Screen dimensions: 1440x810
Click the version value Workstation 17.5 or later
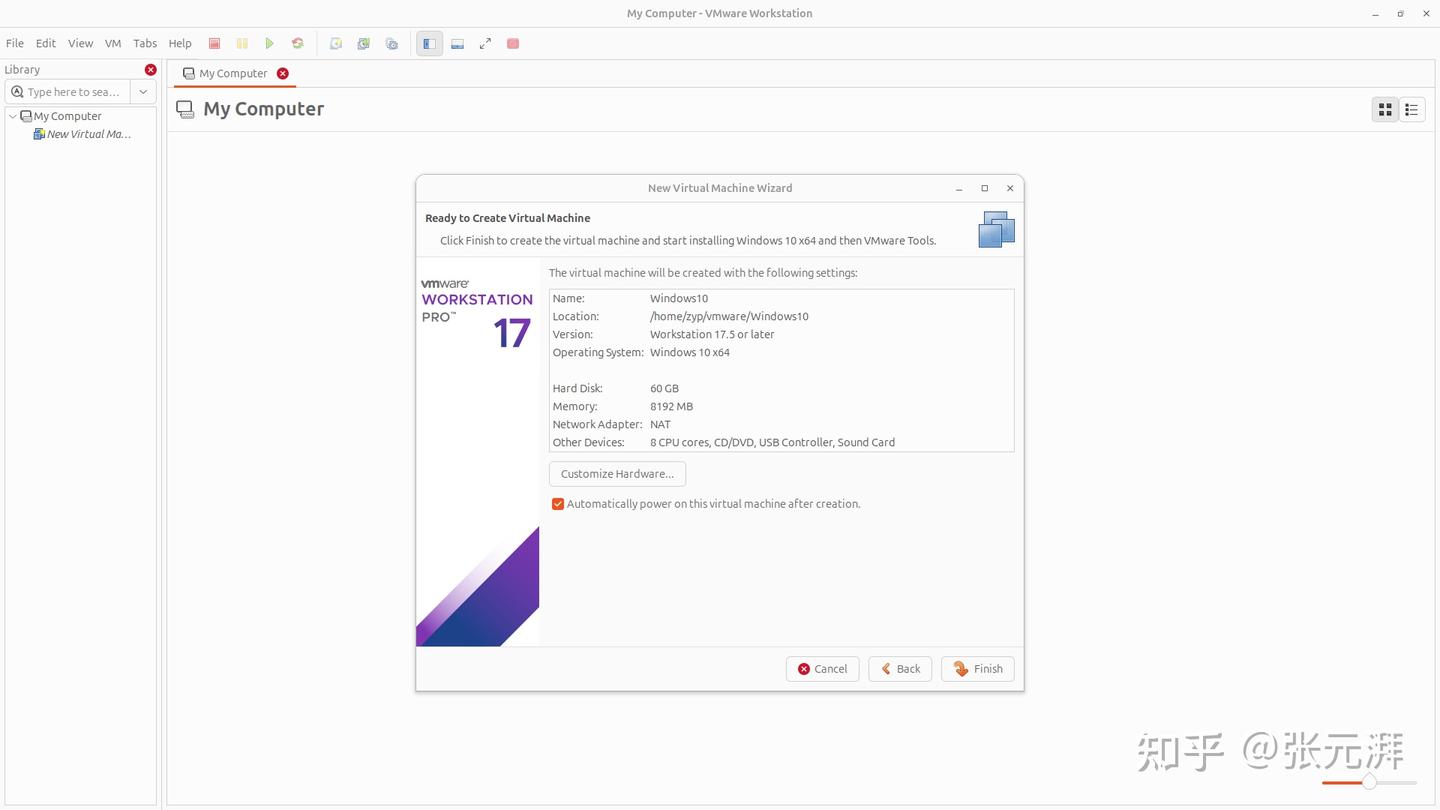pos(712,334)
